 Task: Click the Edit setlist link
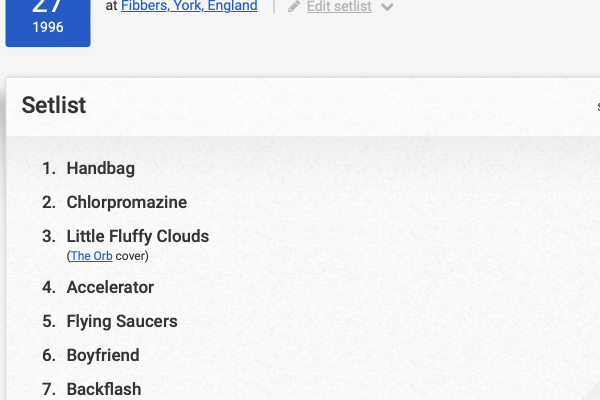coord(339,7)
